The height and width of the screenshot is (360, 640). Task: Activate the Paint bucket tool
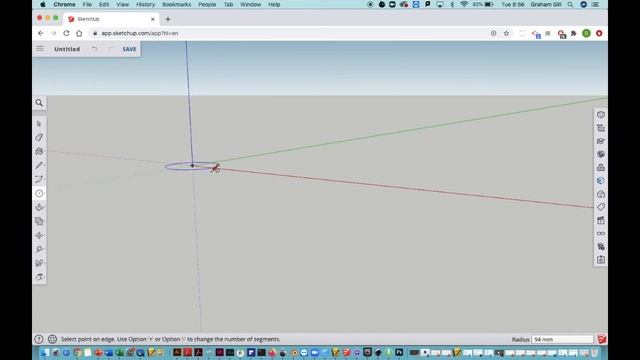(39, 151)
